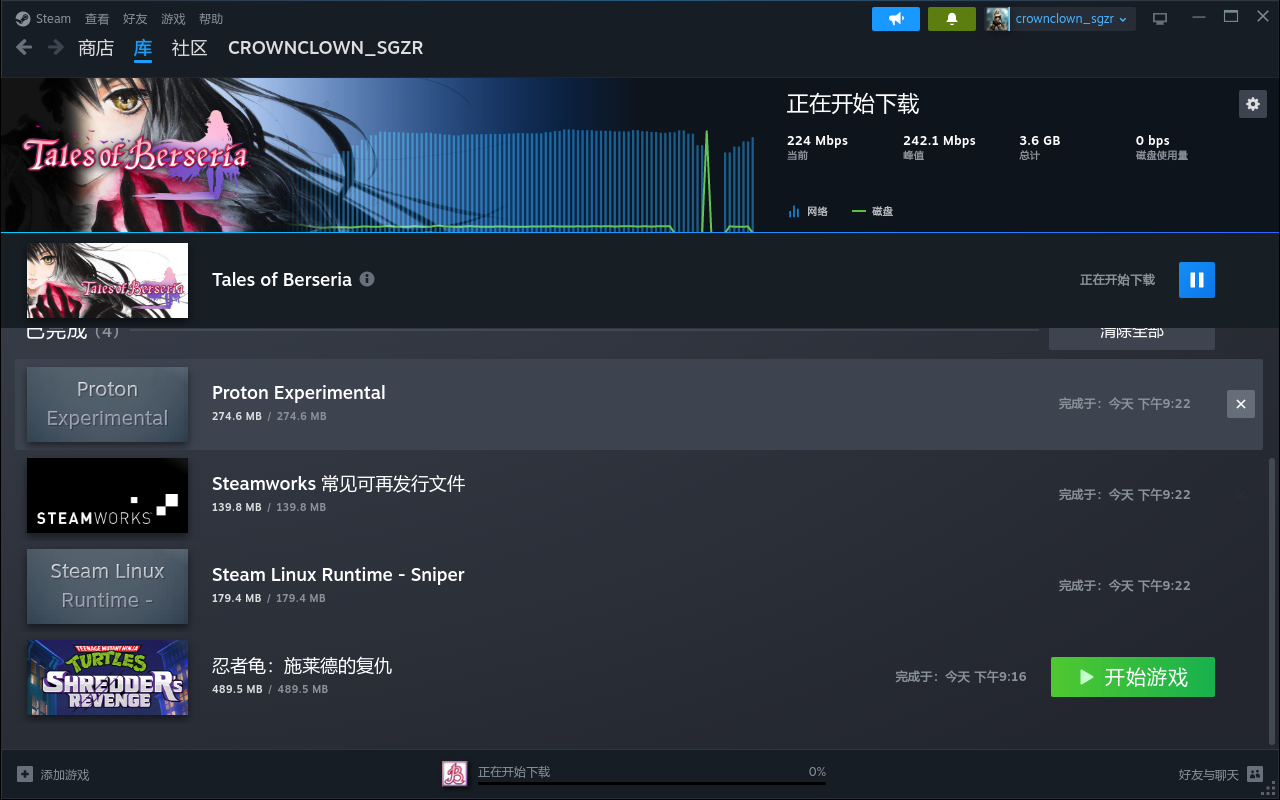Switch to the 商店 tab
1280x800 pixels.
tap(96, 48)
